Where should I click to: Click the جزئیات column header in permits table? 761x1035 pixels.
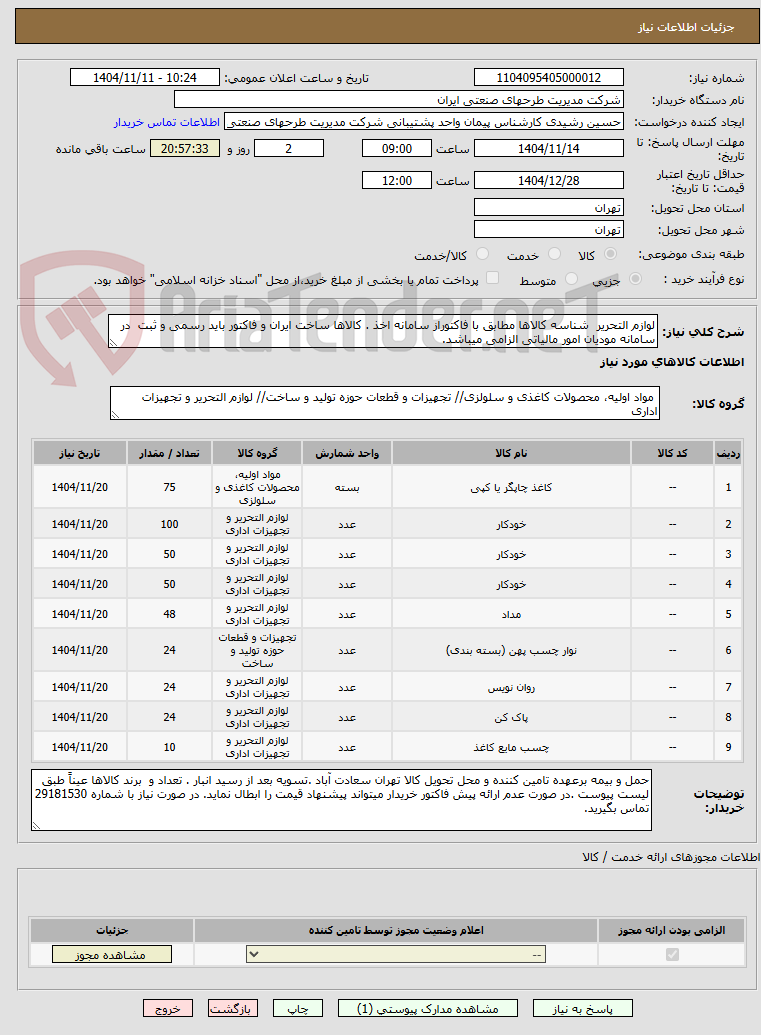[112, 930]
